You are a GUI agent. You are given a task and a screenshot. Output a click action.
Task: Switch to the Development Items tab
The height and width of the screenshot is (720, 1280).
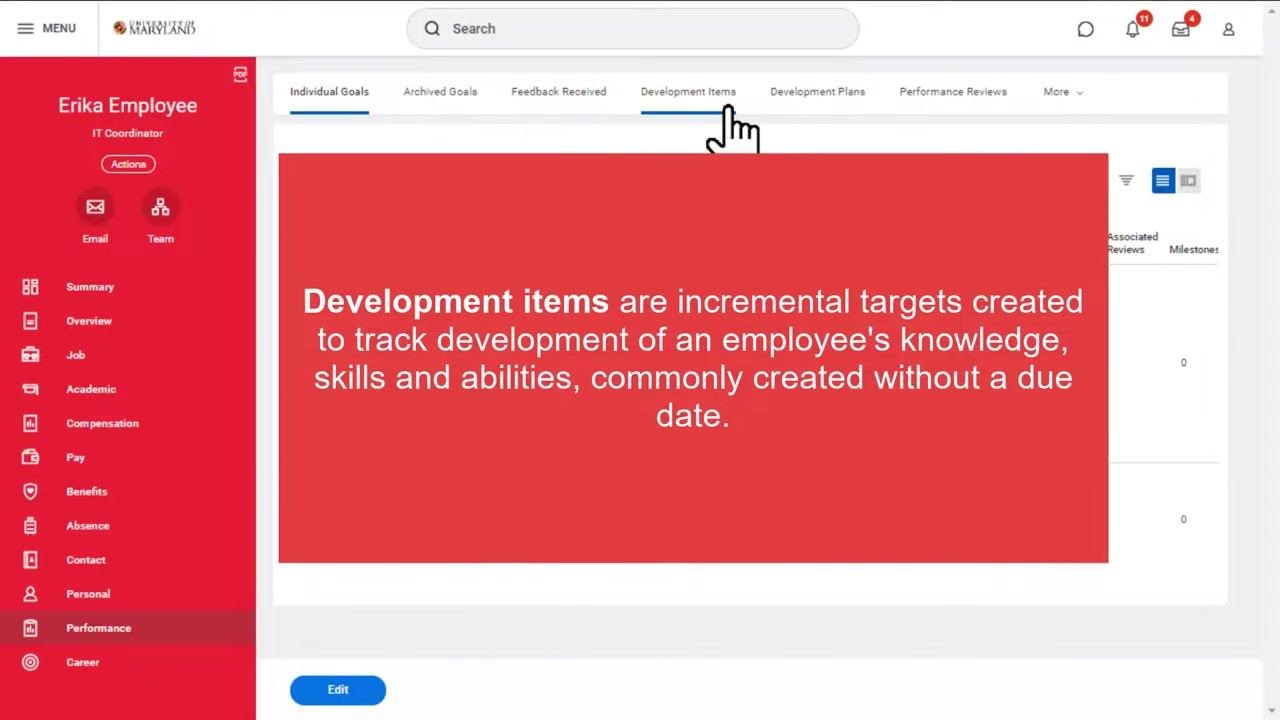point(688,92)
